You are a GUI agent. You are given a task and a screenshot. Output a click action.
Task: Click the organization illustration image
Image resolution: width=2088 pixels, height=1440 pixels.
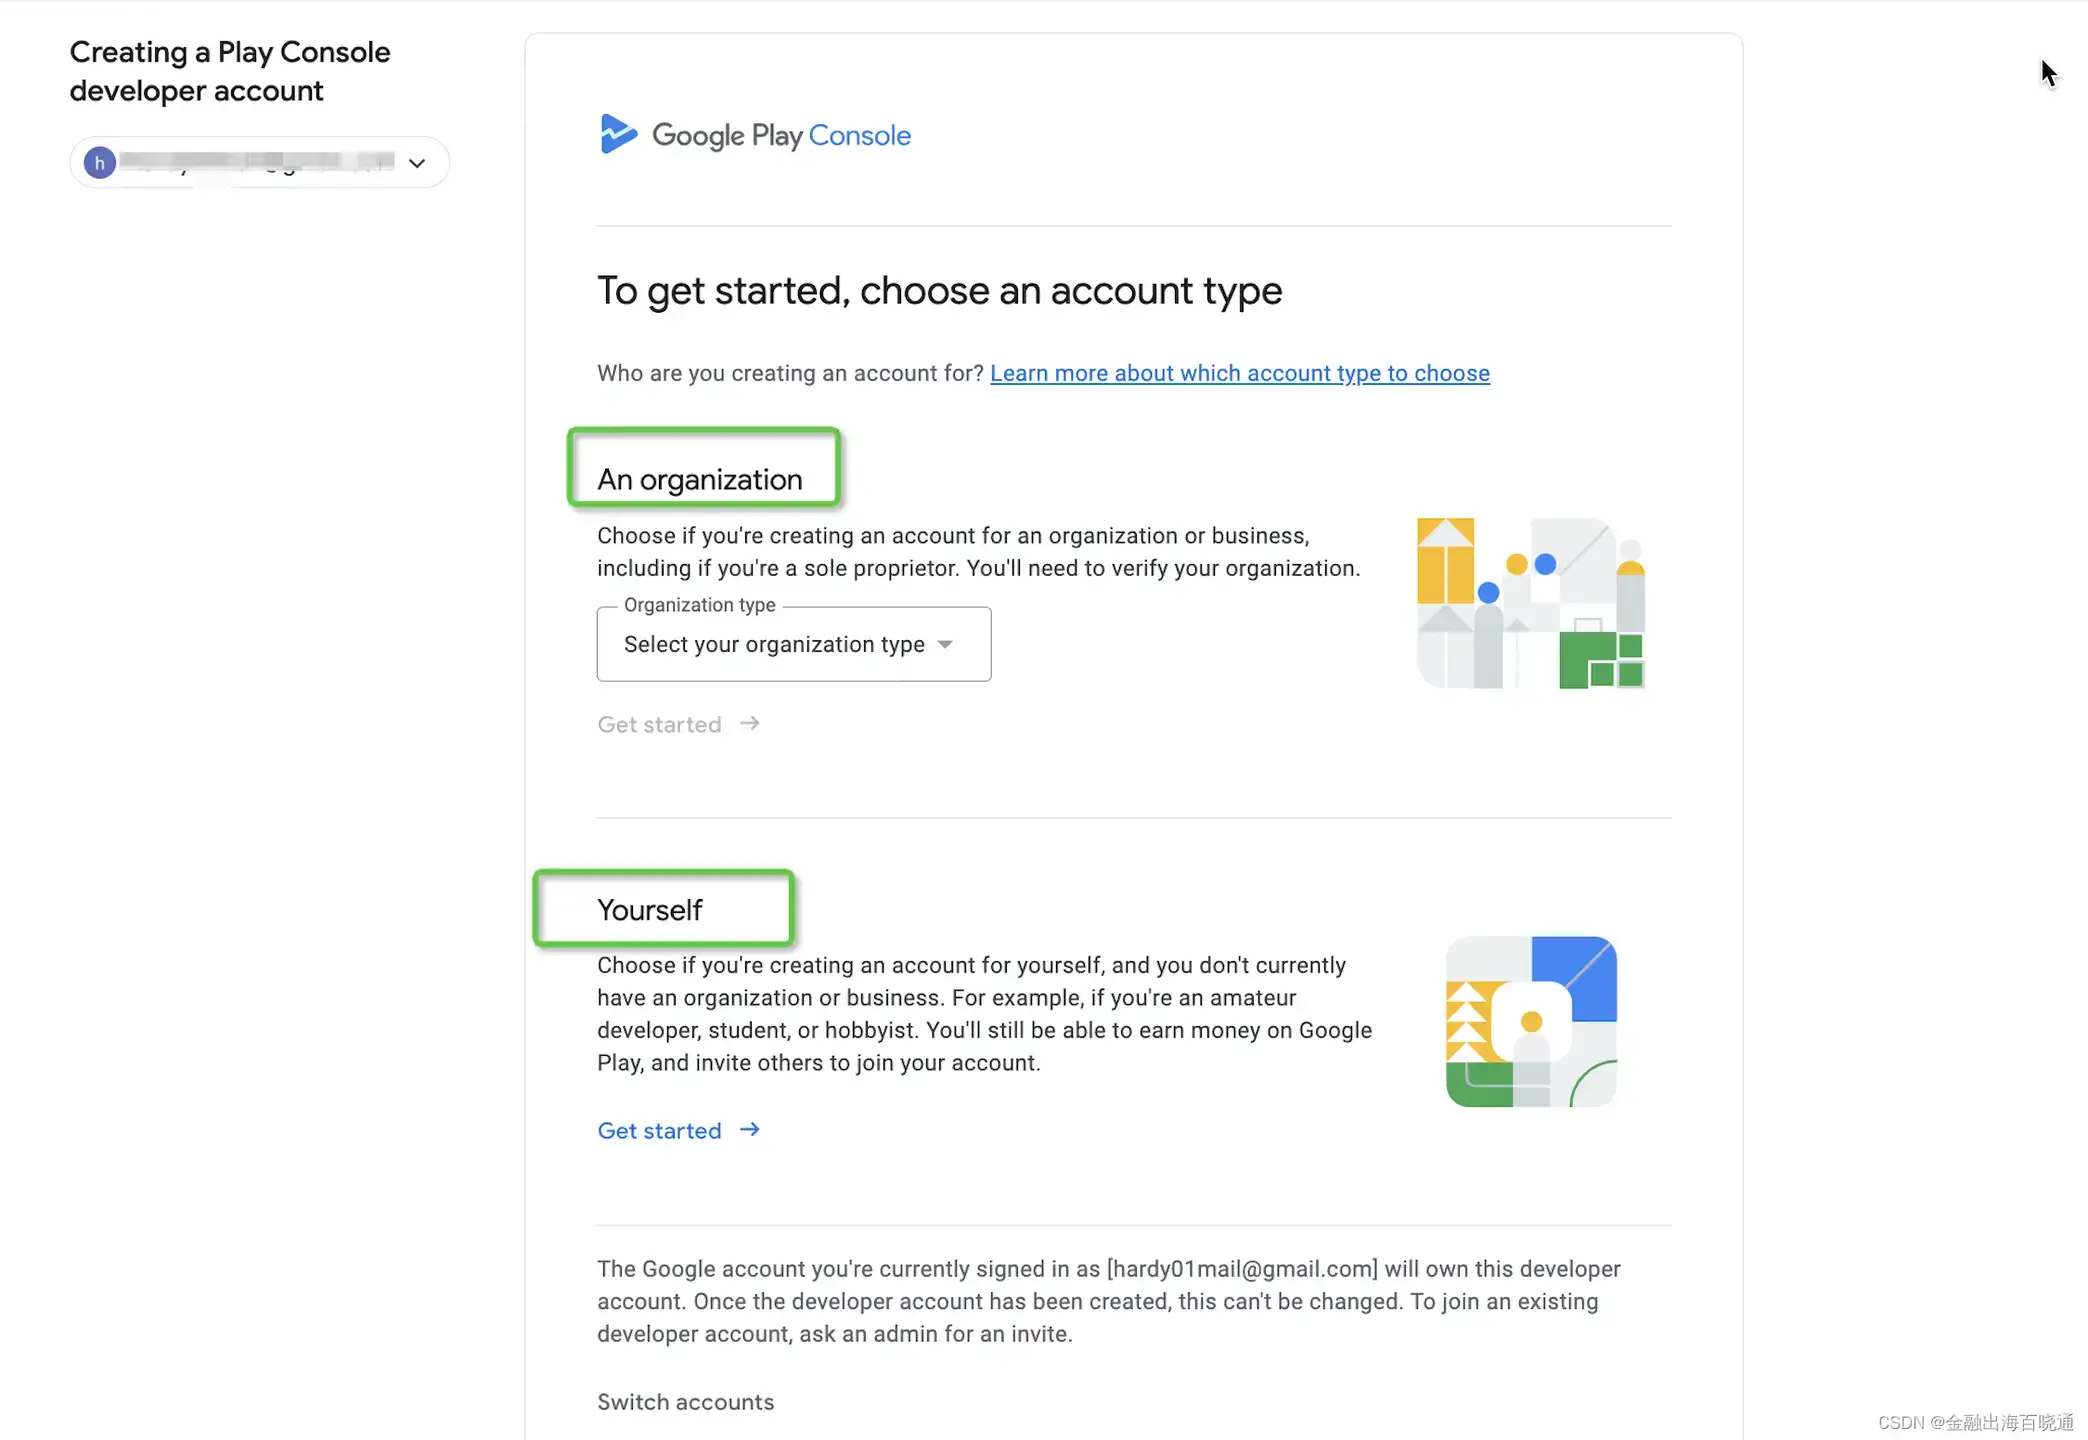(1530, 603)
